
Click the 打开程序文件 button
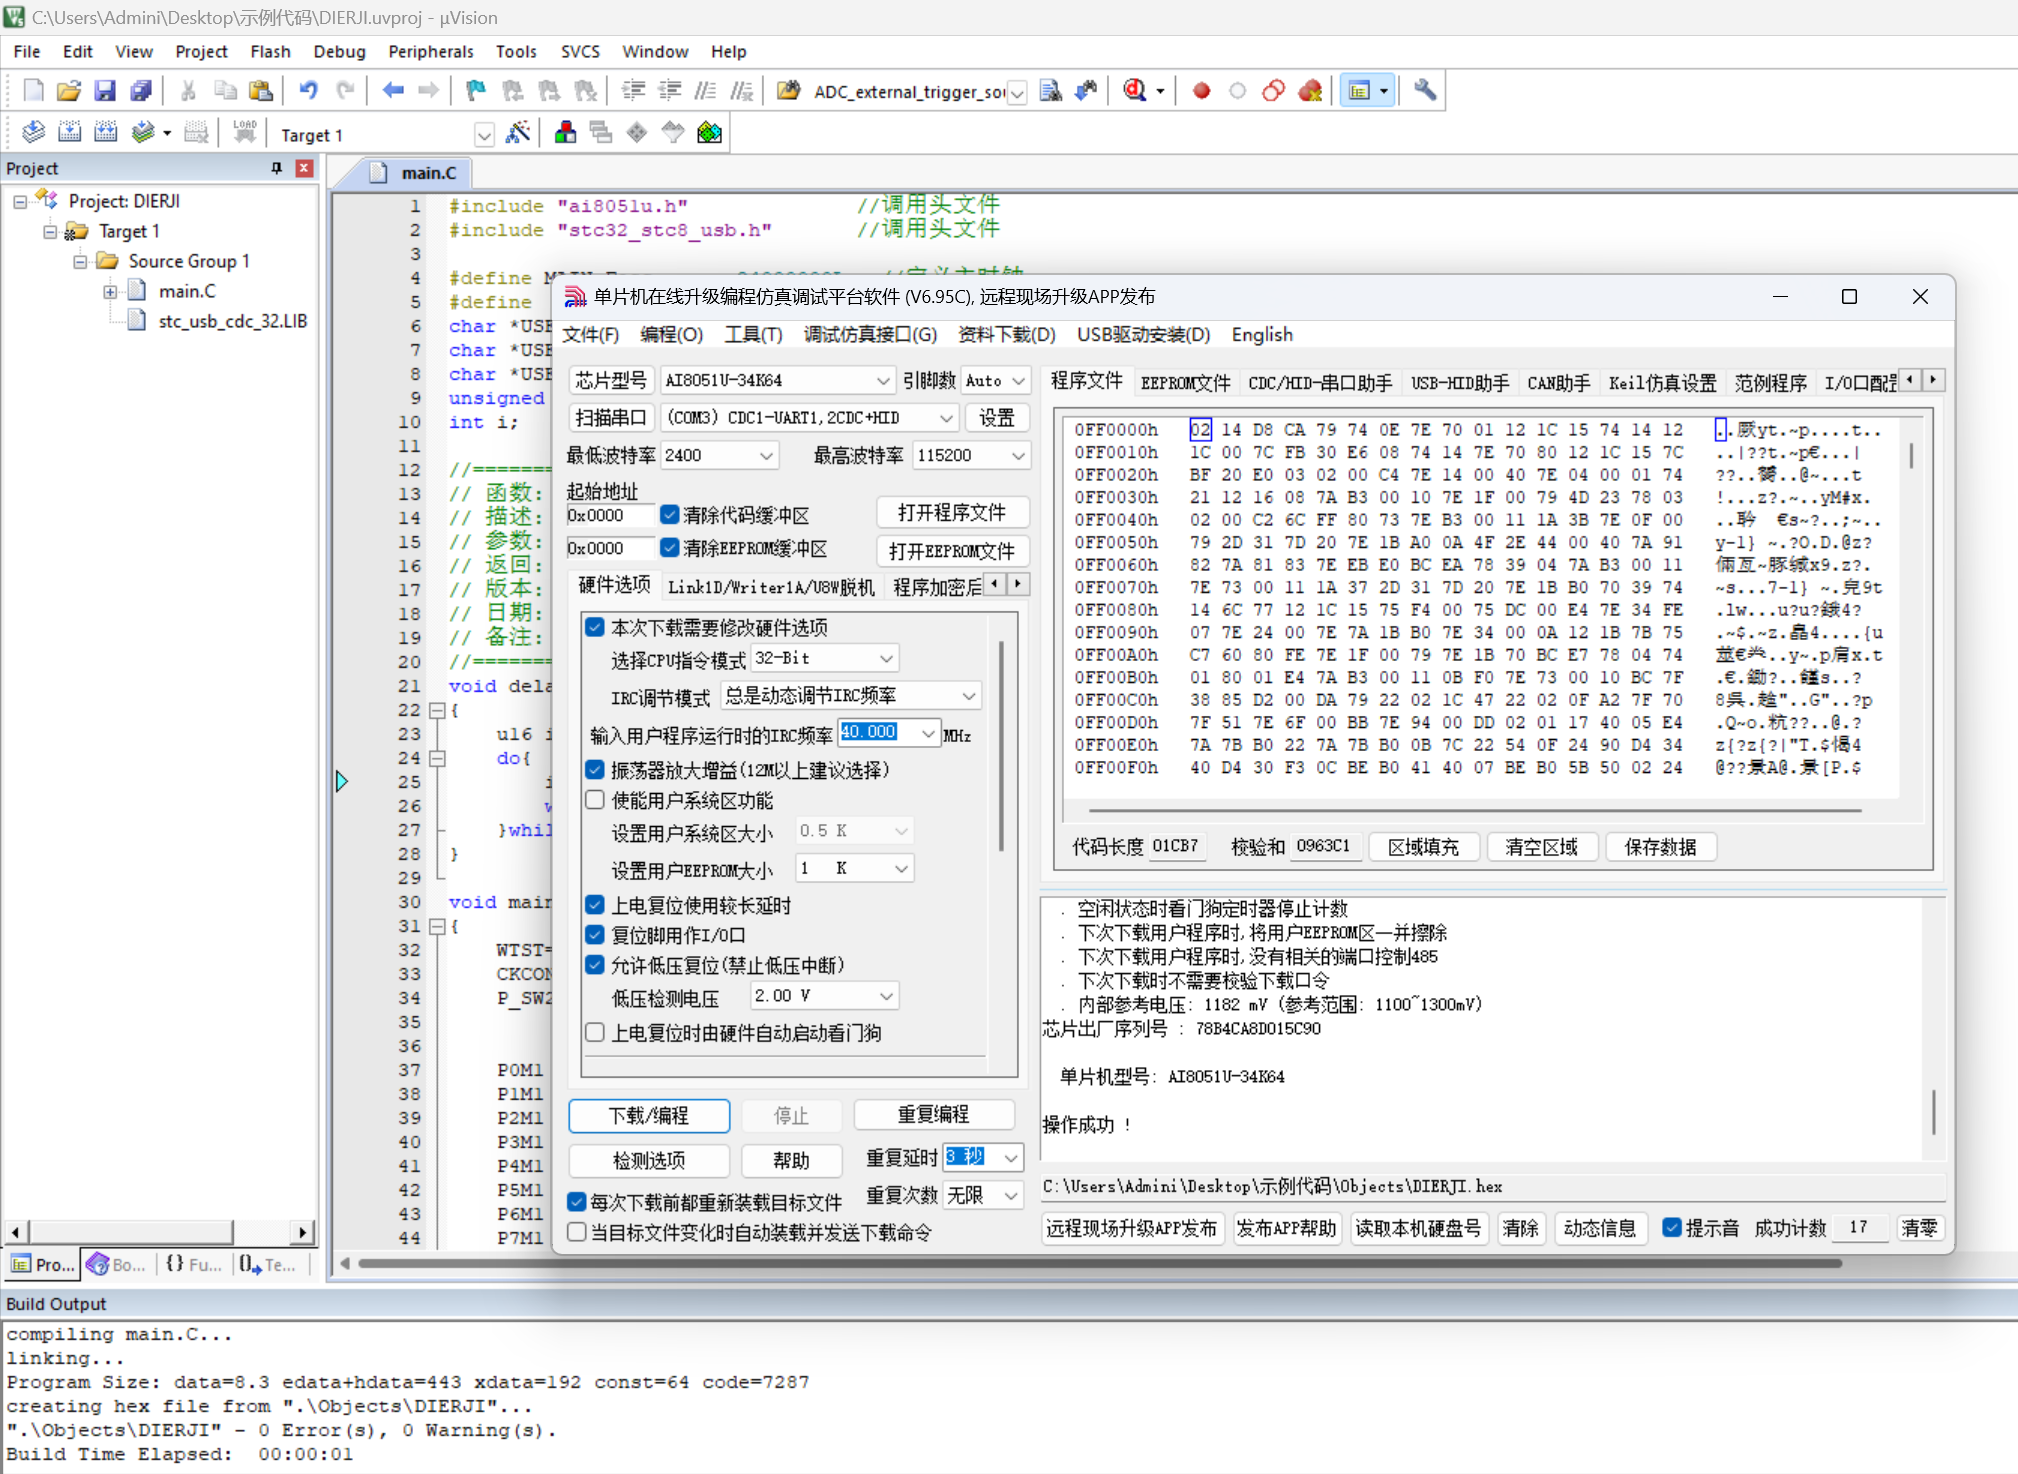click(x=952, y=513)
